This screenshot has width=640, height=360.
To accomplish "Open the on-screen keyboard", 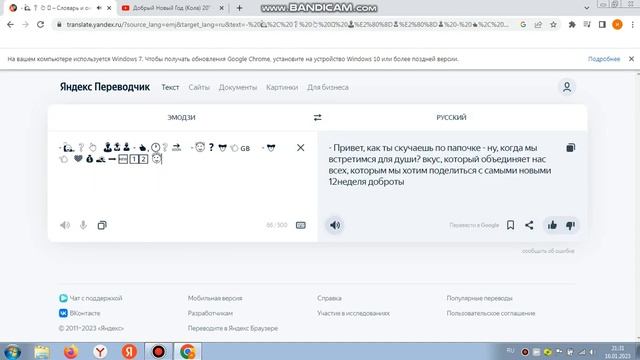I will (x=300, y=225).
